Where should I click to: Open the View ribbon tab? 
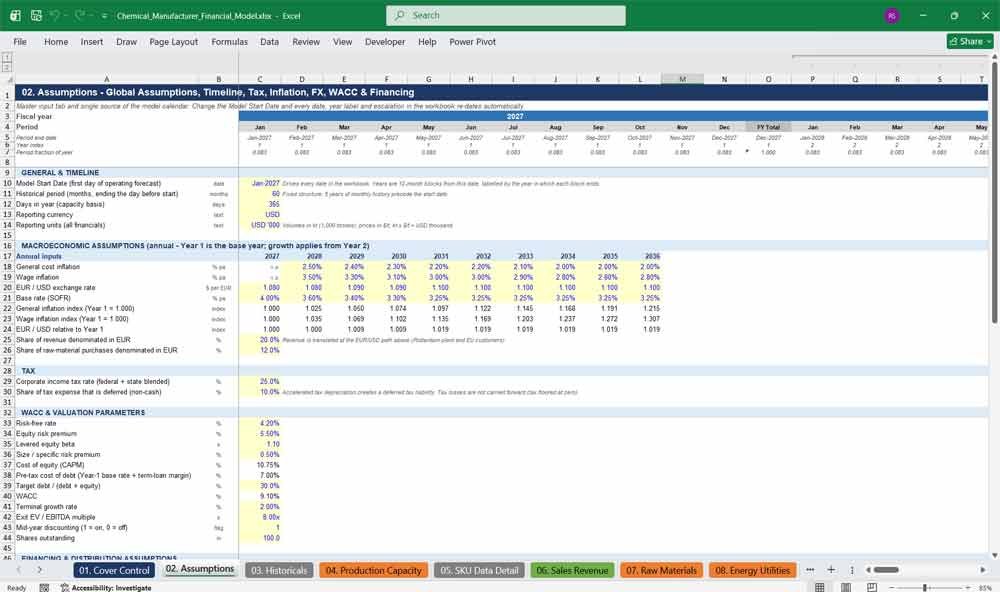point(342,41)
